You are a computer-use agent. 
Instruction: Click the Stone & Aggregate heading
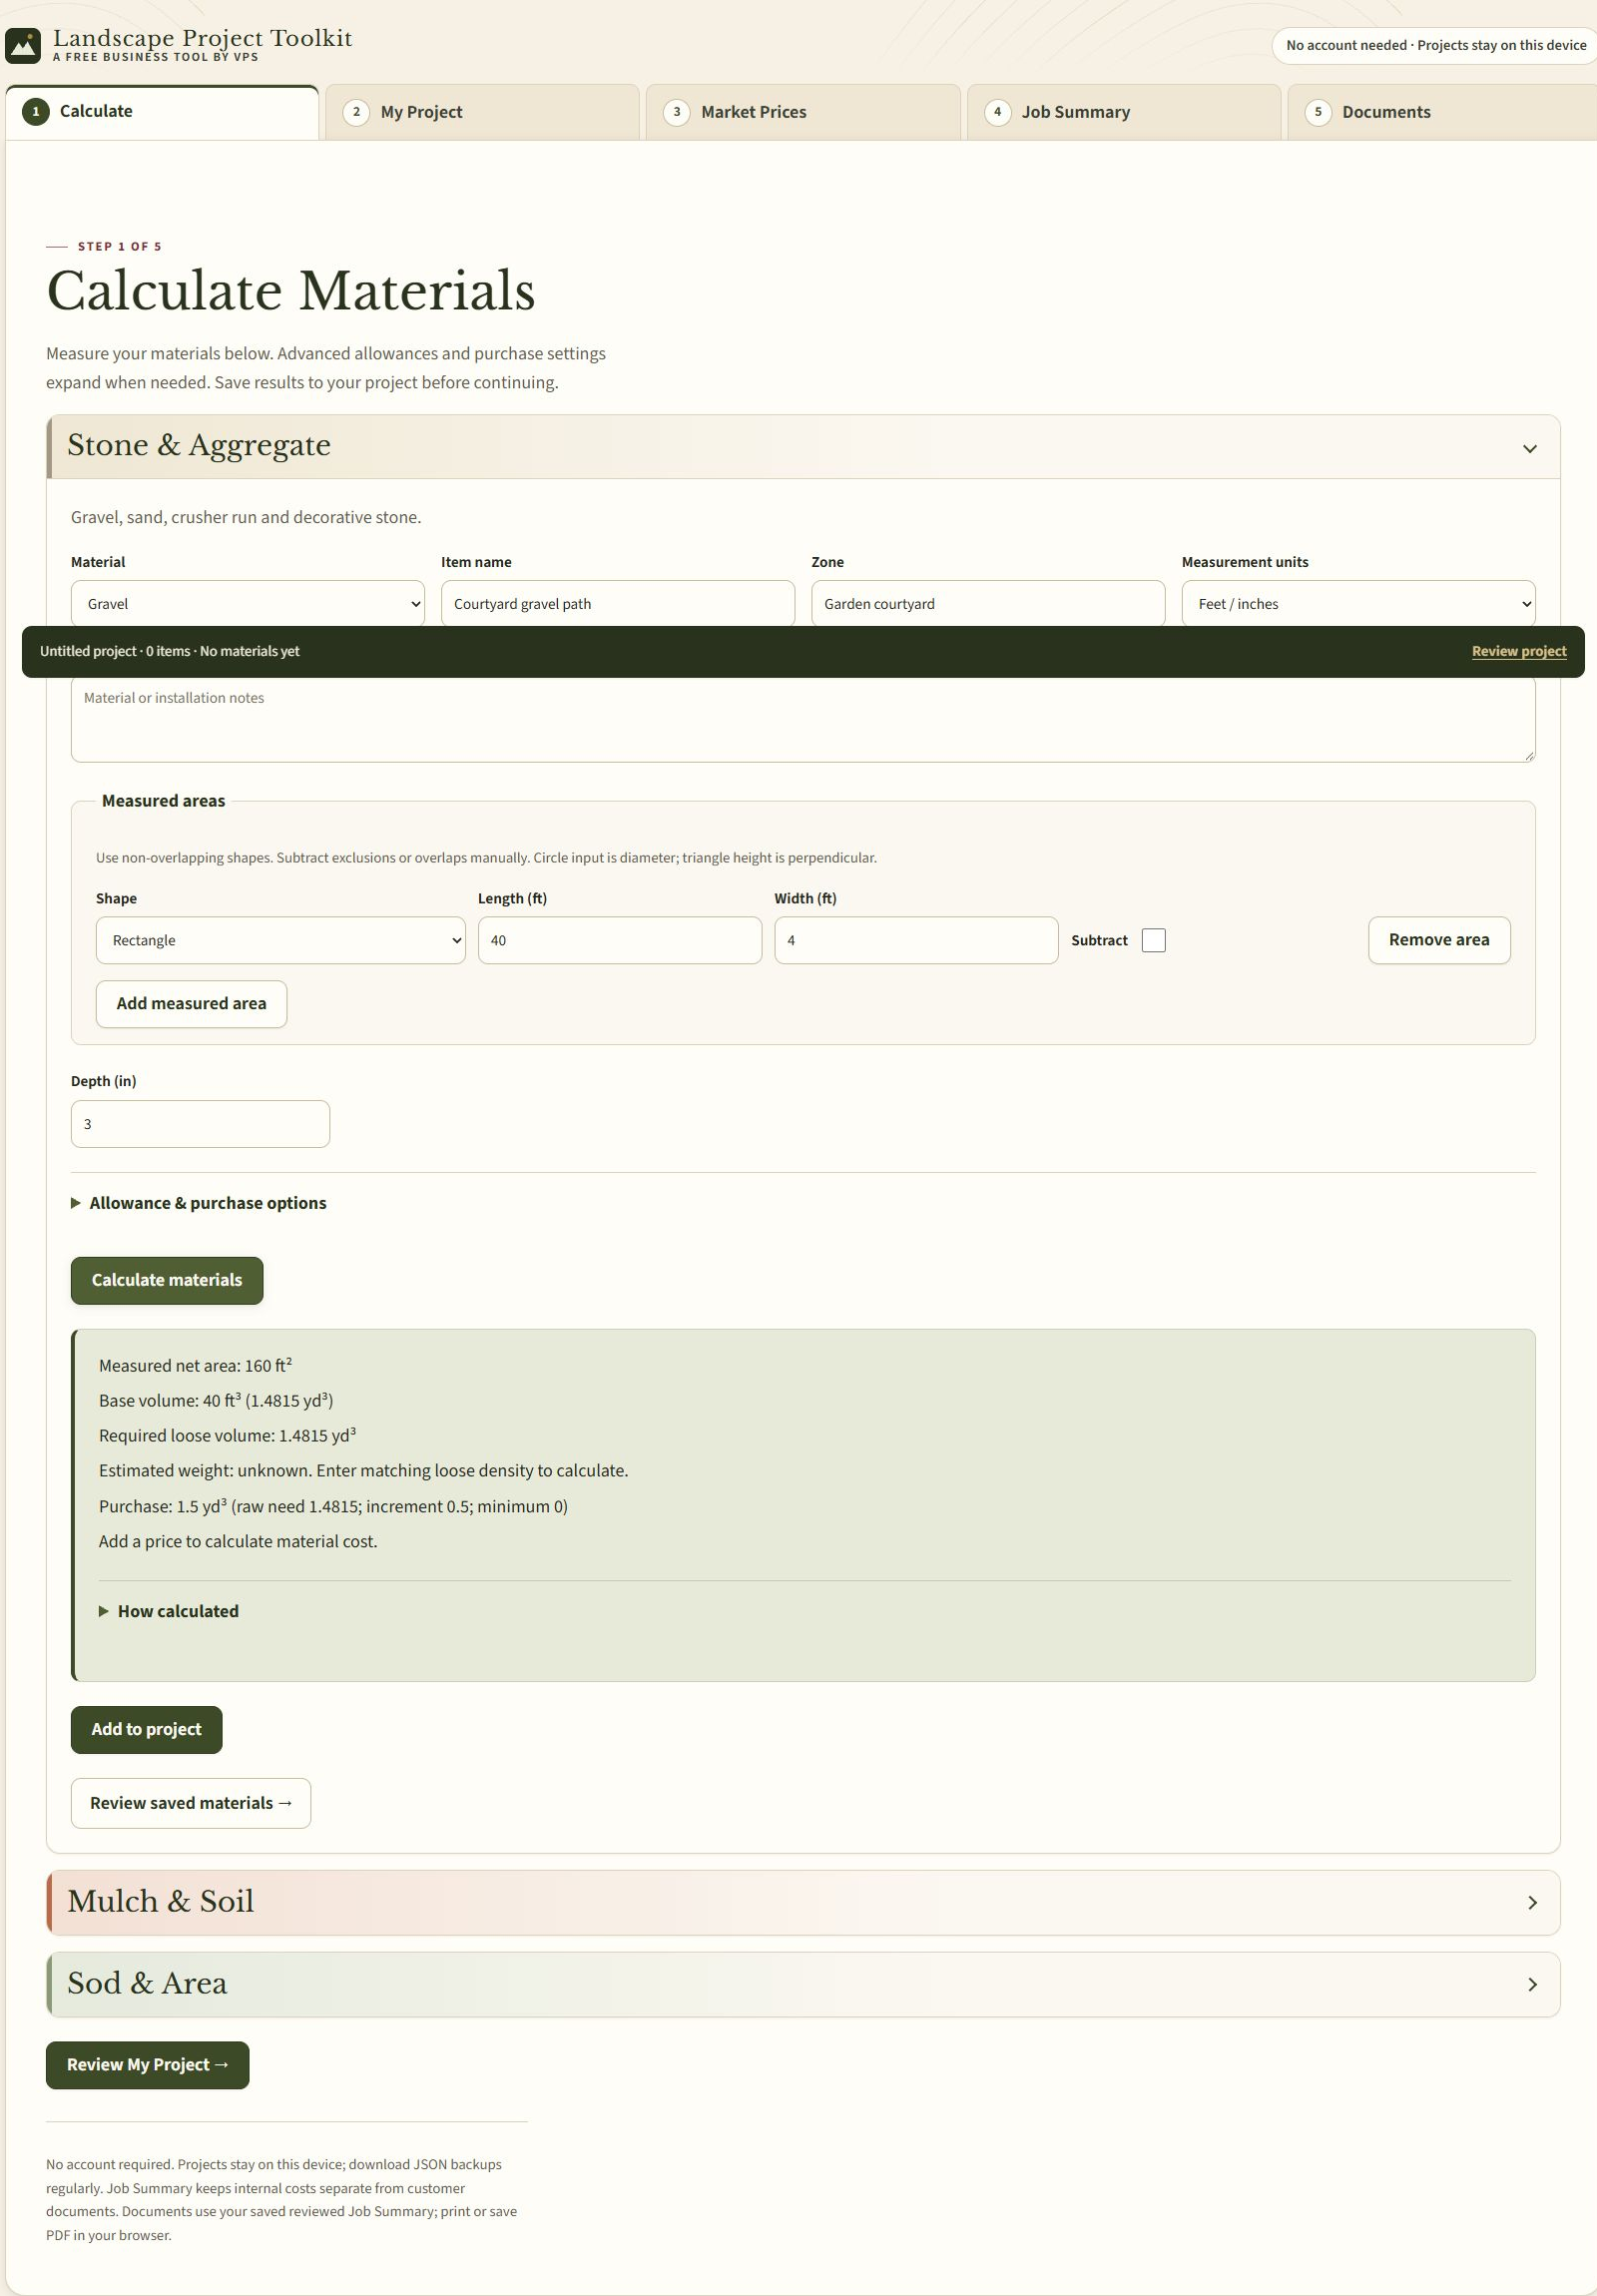click(199, 445)
